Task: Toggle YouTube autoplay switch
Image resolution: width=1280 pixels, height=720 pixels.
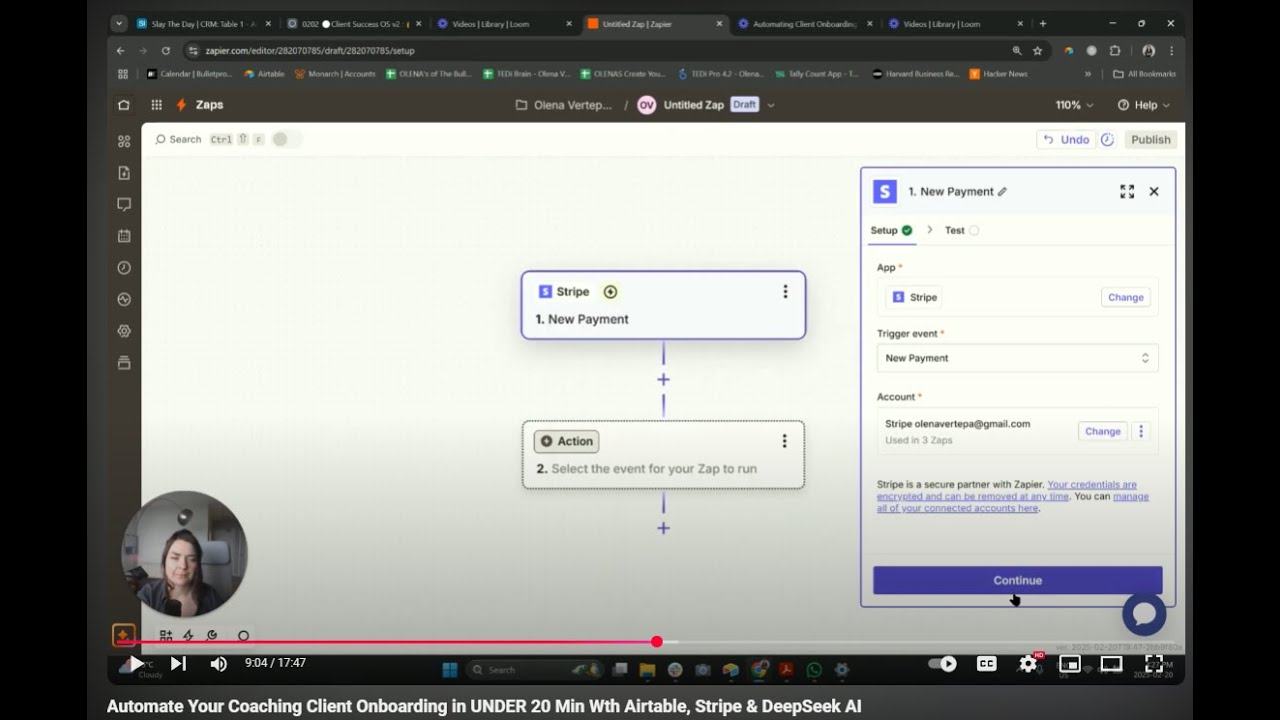Action: tap(943, 663)
